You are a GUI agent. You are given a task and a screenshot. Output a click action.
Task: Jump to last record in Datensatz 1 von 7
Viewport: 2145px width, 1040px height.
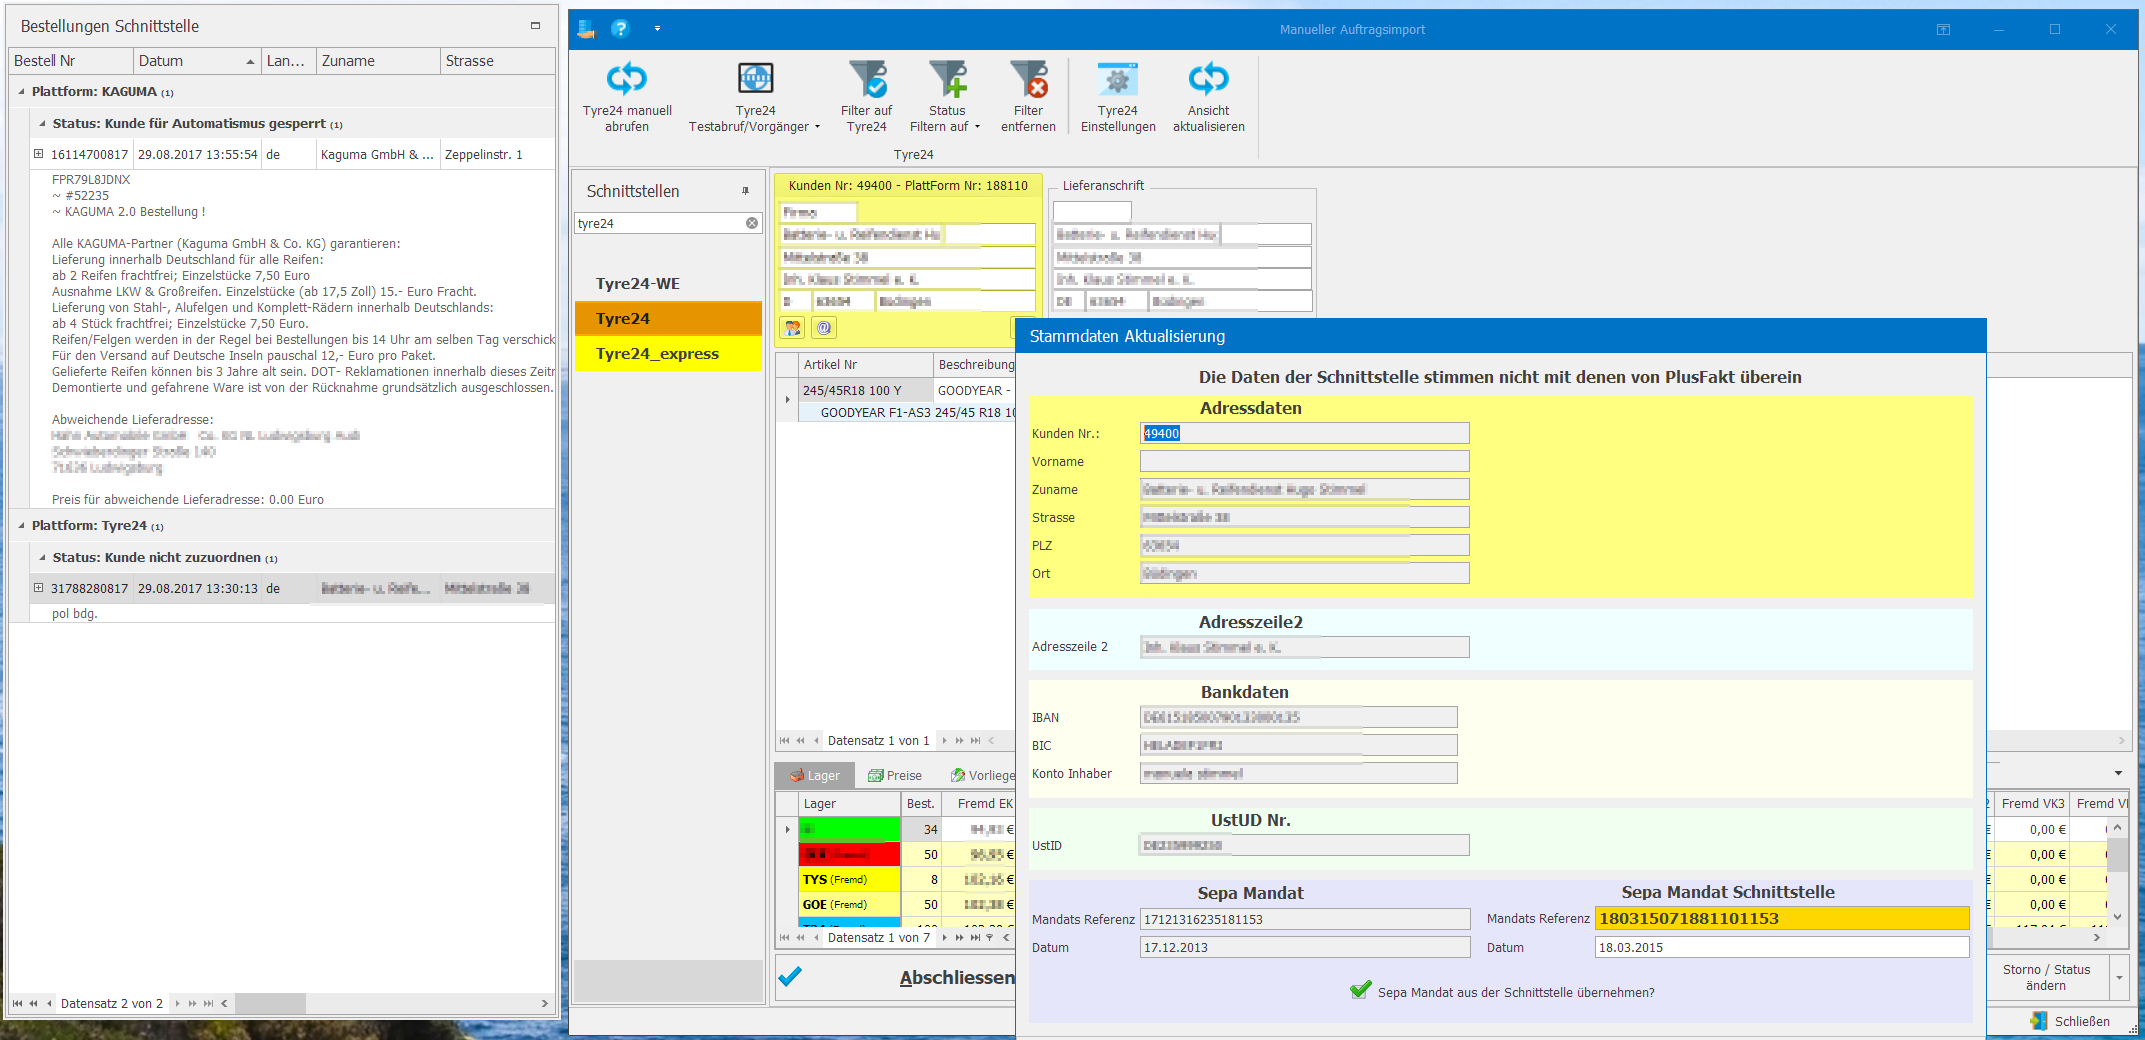coord(975,937)
